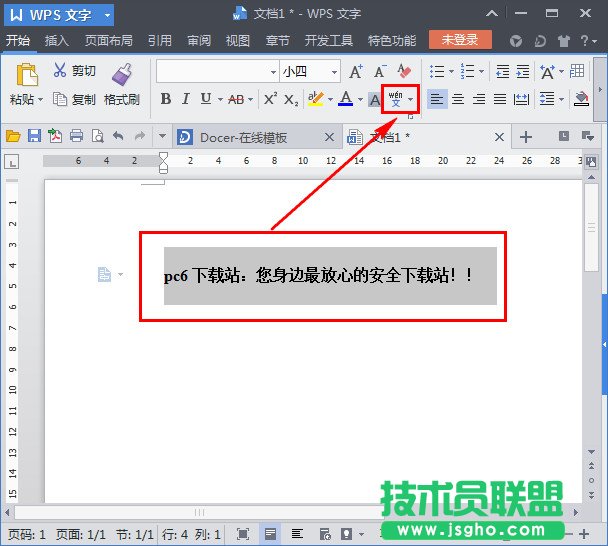The width and height of the screenshot is (608, 546).
Task: Toggle strikethrough AB formatting
Action: [236, 100]
